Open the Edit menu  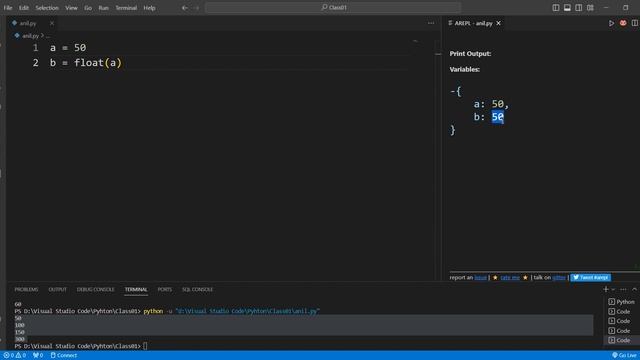(24, 8)
